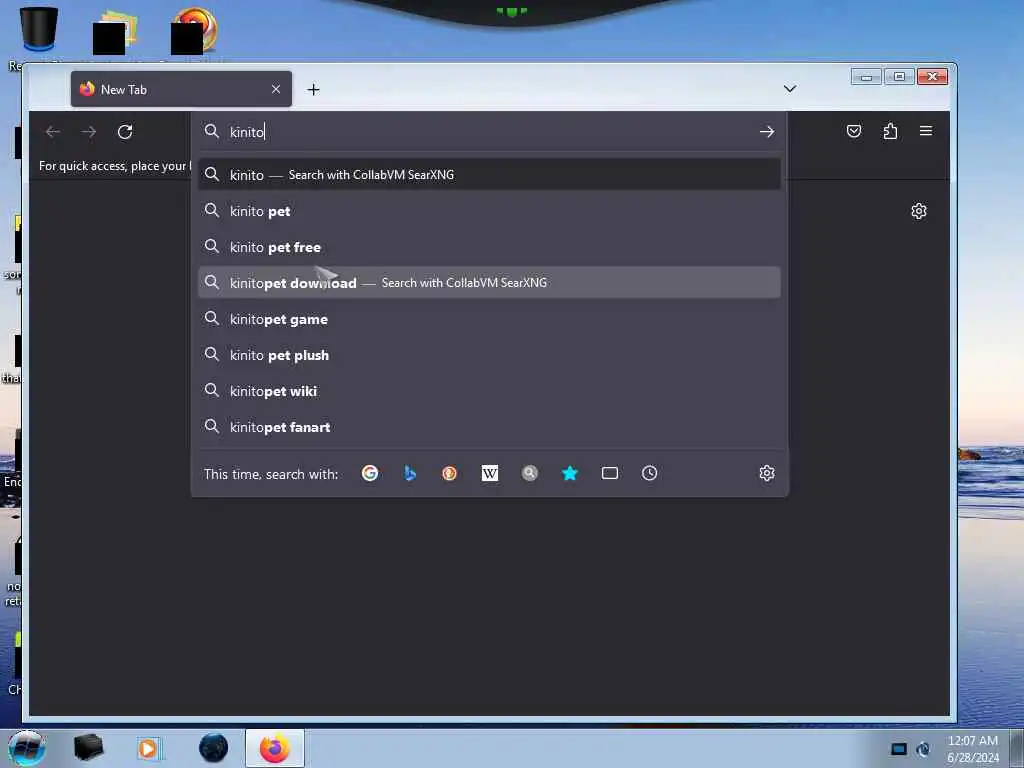
Task: Search this time with Bing icon
Action: click(409, 473)
